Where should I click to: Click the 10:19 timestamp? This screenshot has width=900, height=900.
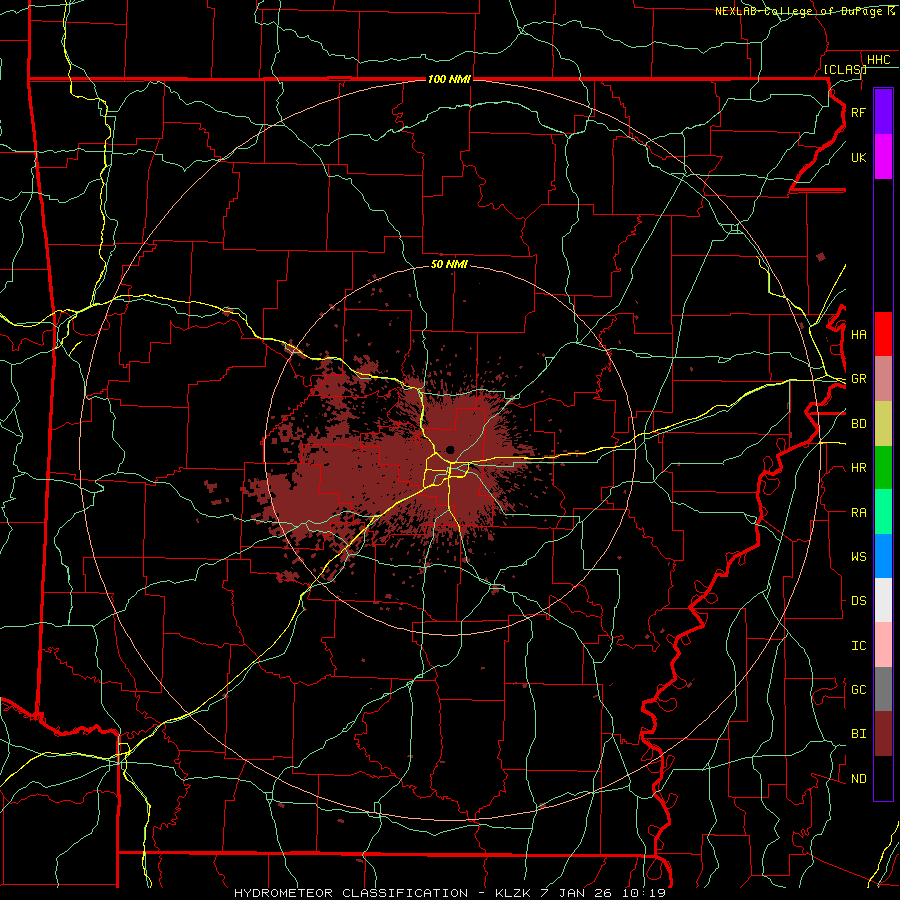coord(646,893)
